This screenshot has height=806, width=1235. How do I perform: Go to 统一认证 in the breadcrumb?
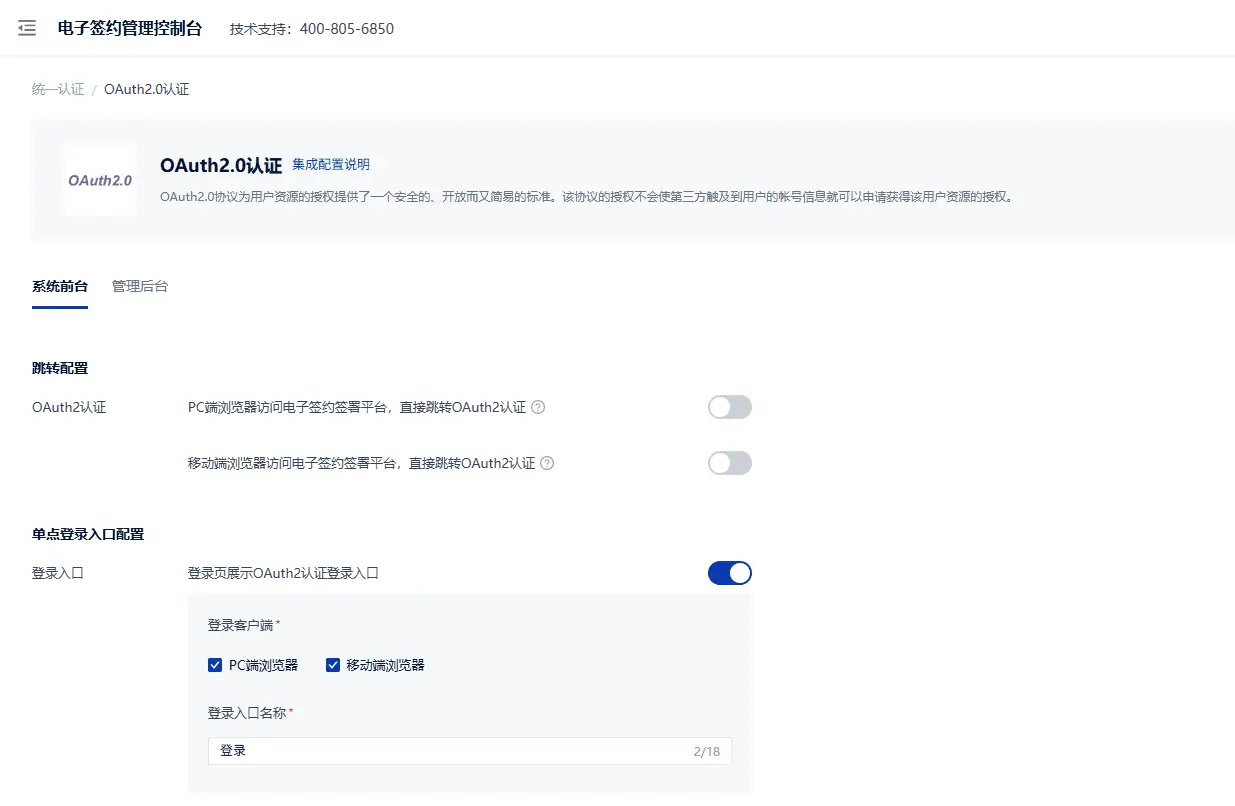coord(58,89)
